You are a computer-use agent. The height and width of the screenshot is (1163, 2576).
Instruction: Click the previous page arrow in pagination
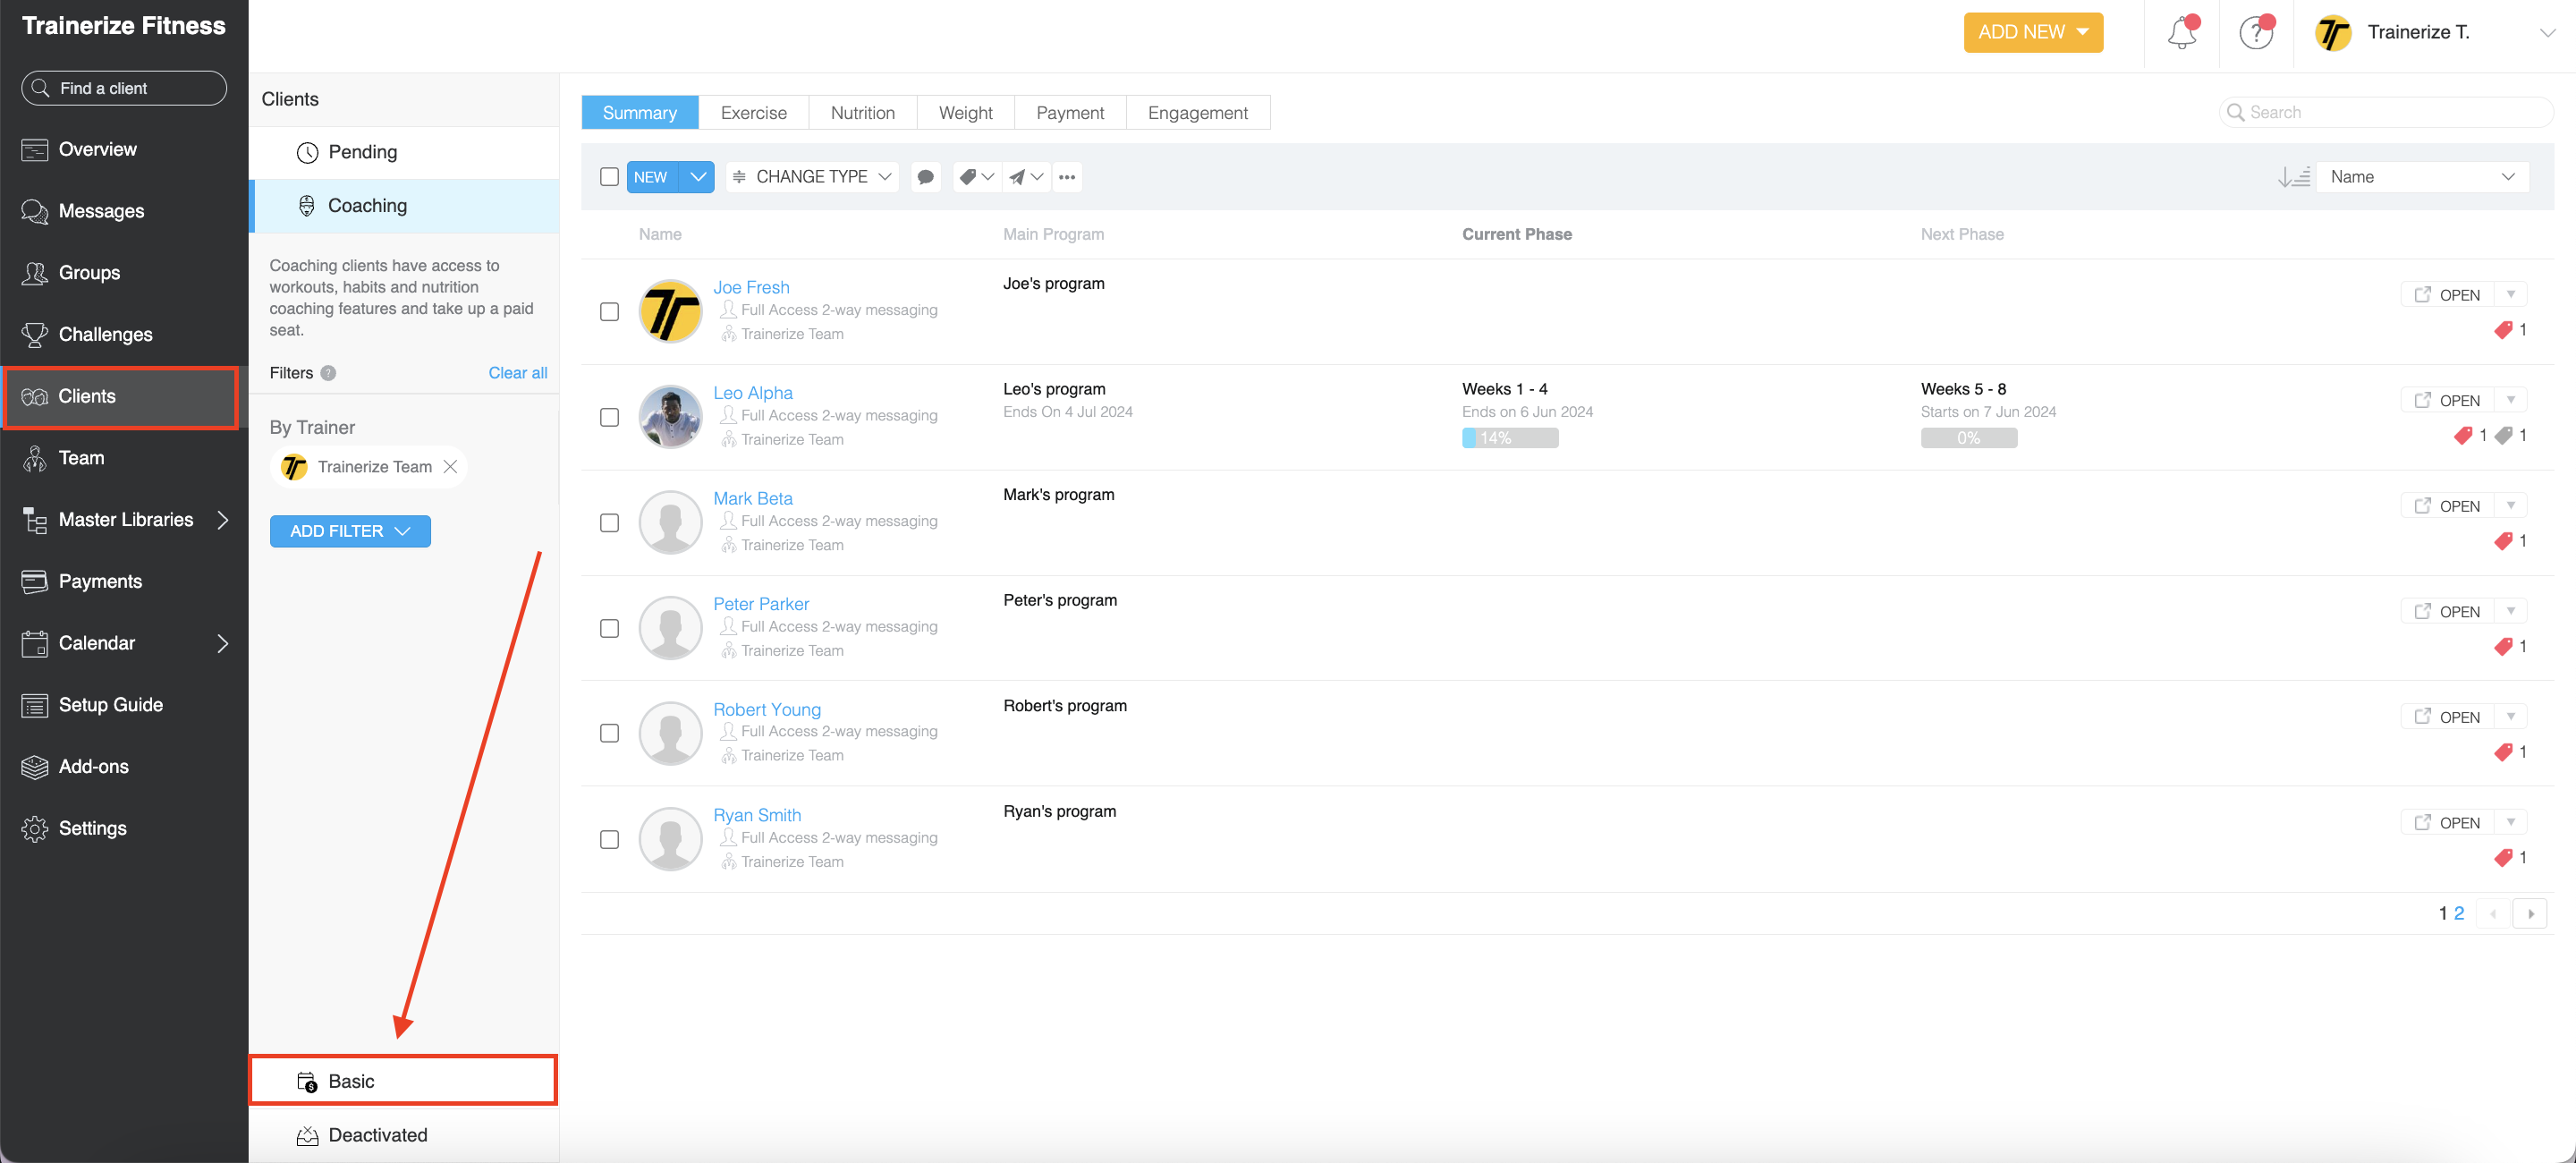pos(2493,914)
